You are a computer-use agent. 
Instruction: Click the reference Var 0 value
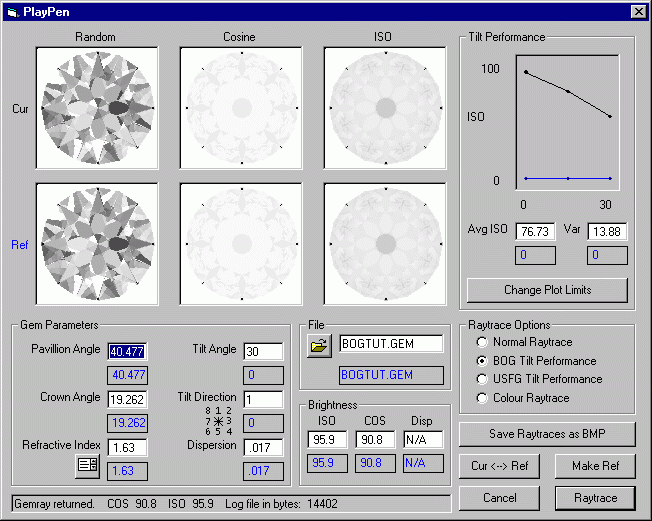click(x=607, y=255)
